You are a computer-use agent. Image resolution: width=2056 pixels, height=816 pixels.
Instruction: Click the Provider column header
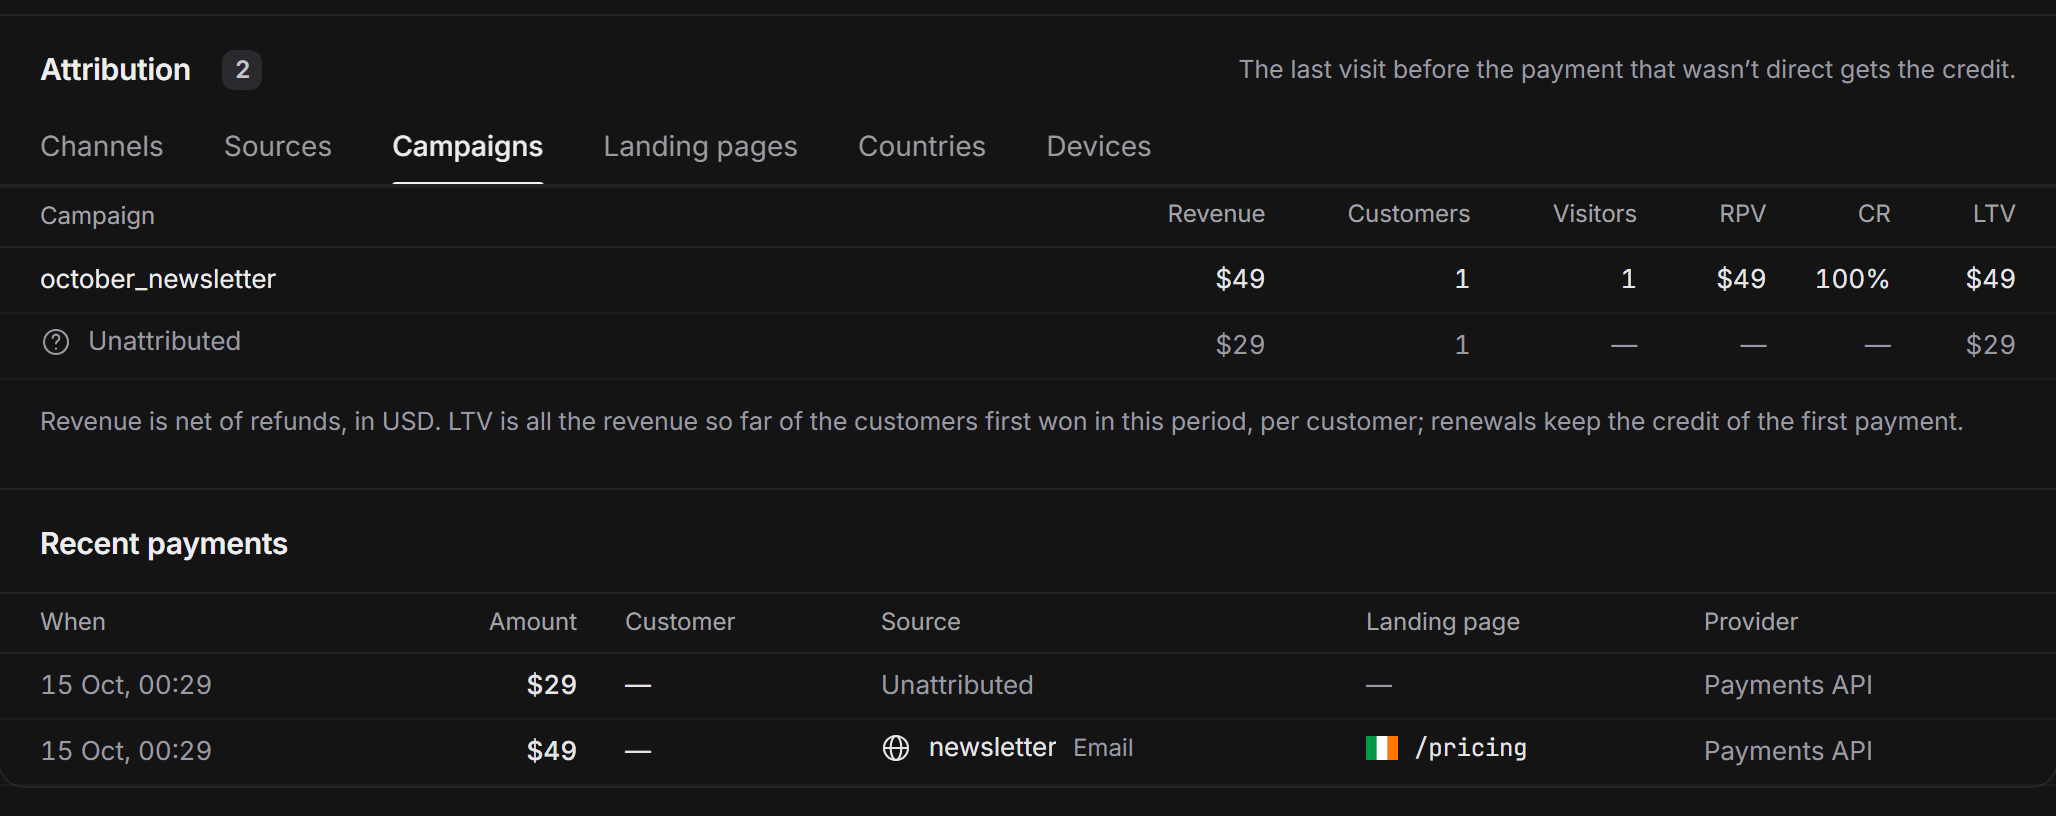click(x=1751, y=622)
